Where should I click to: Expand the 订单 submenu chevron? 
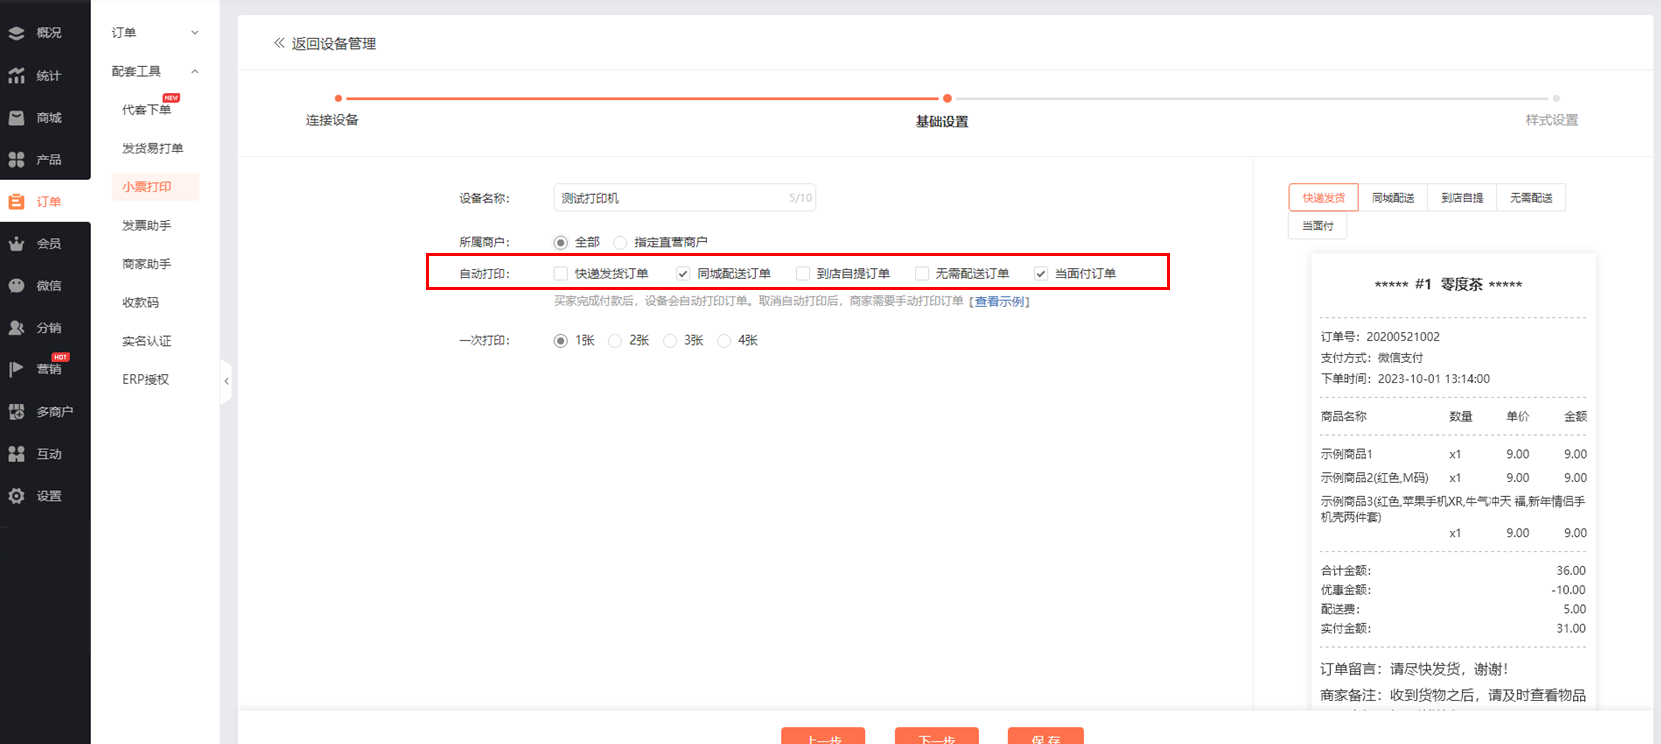[195, 33]
